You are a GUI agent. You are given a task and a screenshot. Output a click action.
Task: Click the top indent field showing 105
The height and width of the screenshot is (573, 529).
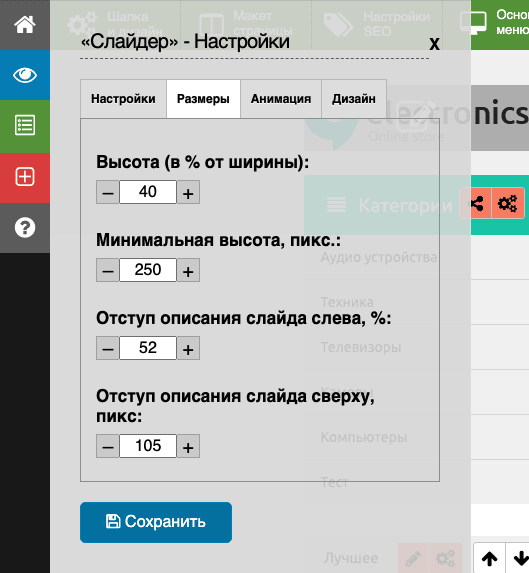pos(148,446)
